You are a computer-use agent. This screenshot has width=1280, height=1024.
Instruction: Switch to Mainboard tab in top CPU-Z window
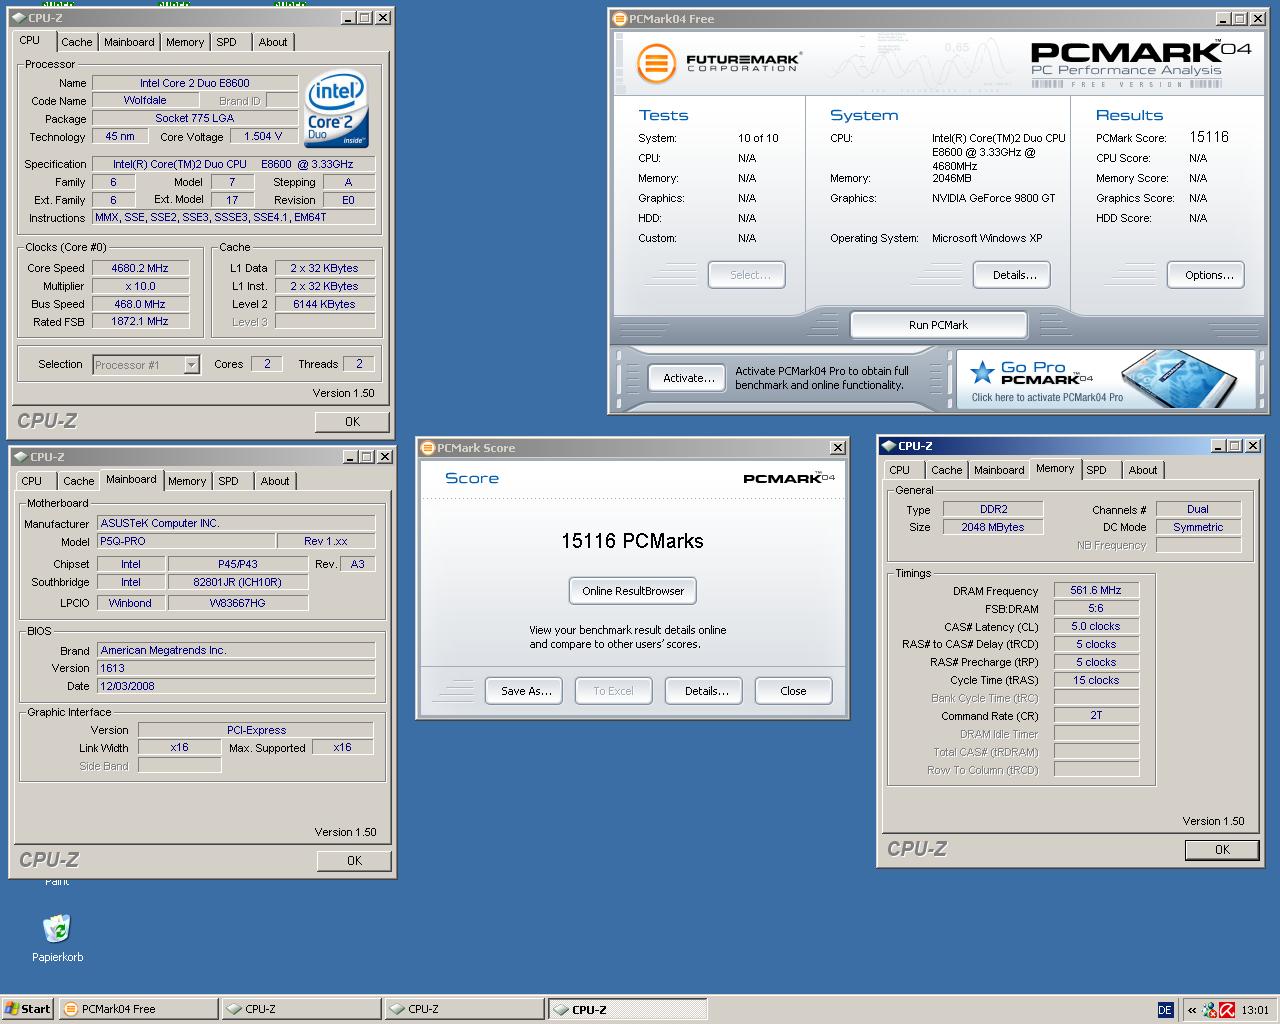(129, 42)
